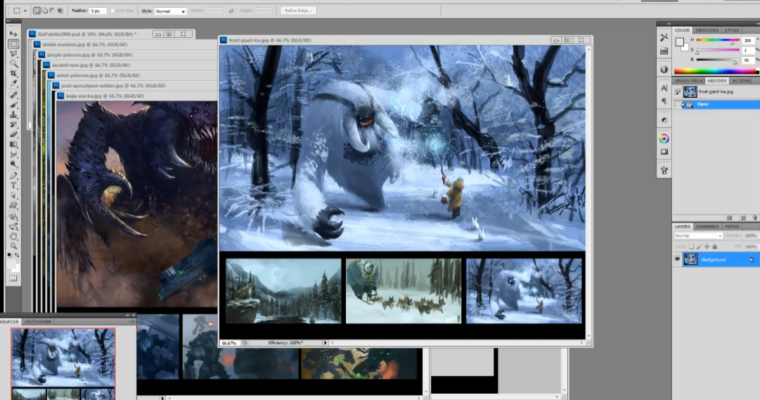Image resolution: width=760 pixels, height=400 pixels.
Task: Open the Style dropdown in options bar
Action: pos(170,11)
